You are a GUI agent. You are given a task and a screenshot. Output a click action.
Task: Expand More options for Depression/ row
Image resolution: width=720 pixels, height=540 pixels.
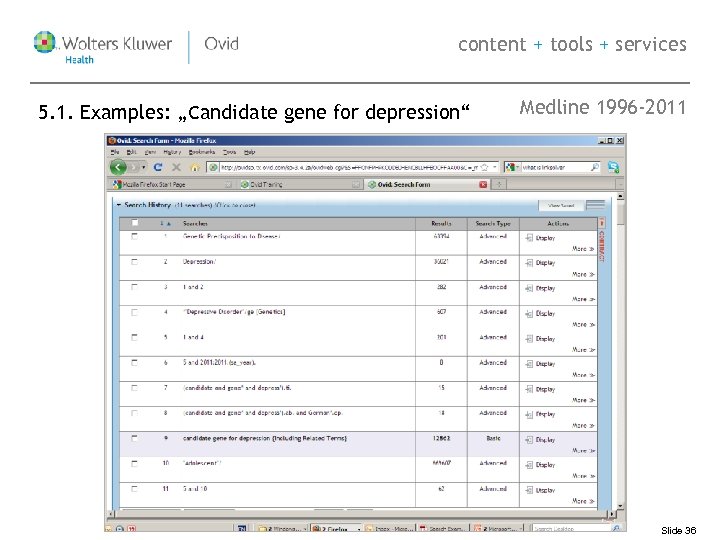(x=583, y=274)
